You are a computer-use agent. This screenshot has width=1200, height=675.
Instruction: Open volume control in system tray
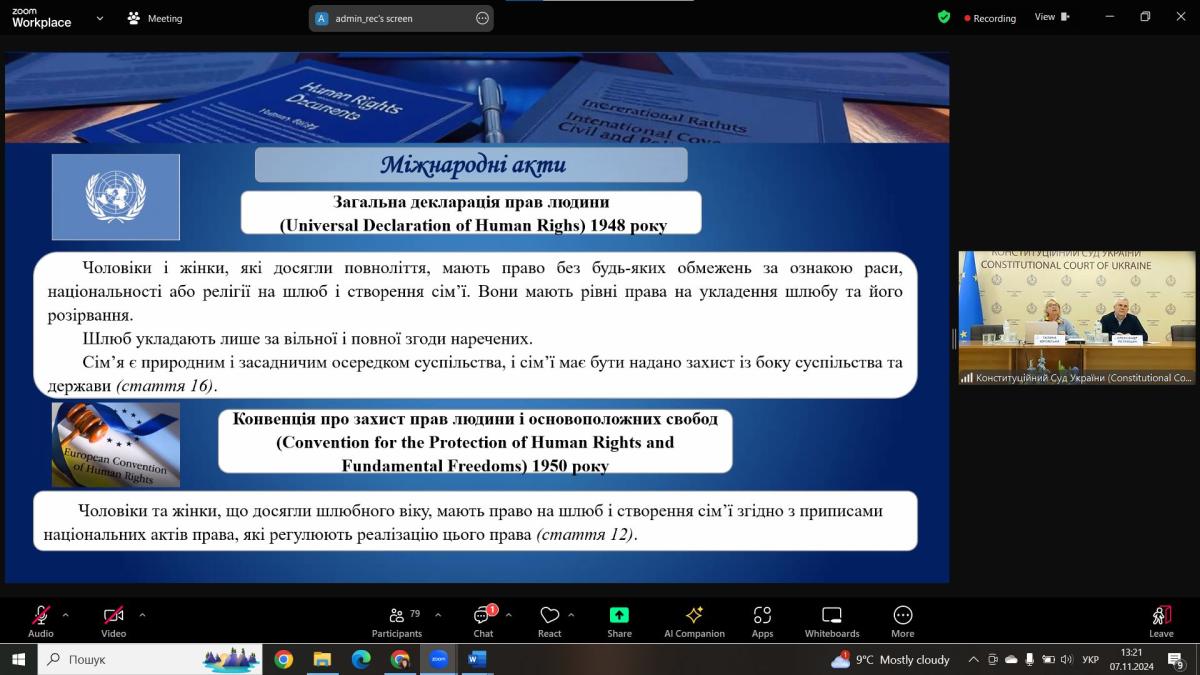point(1067,660)
